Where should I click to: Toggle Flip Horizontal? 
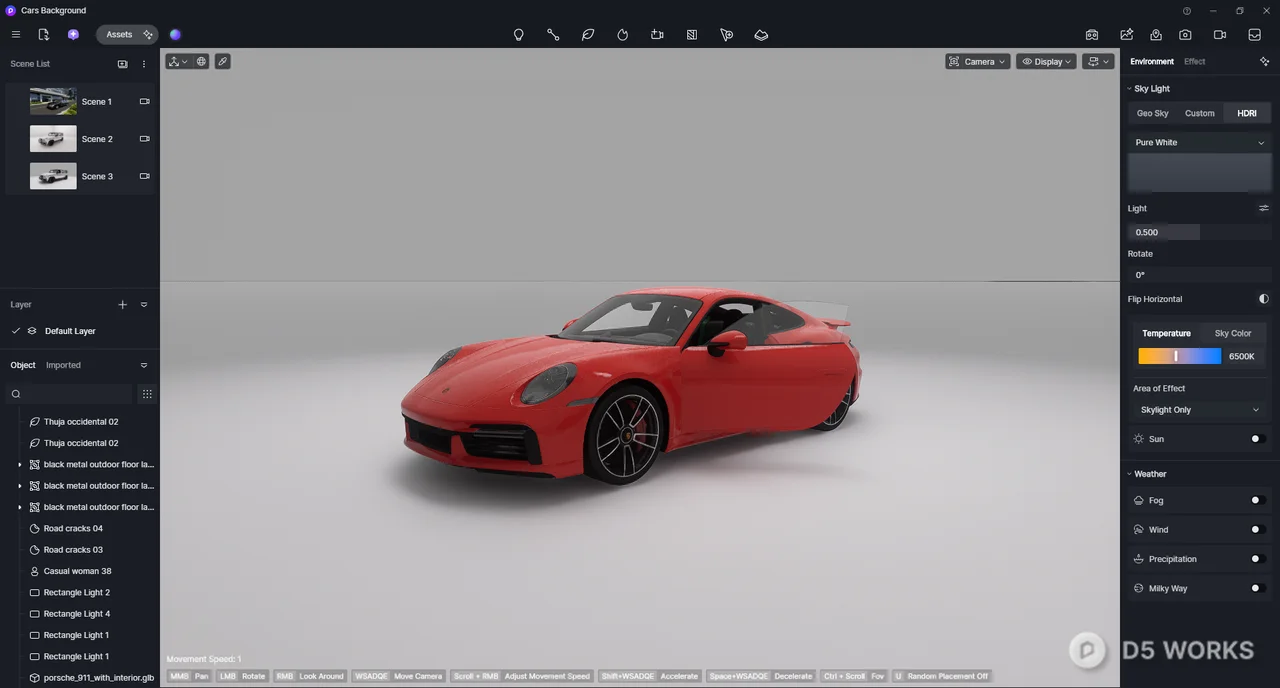(1263, 299)
